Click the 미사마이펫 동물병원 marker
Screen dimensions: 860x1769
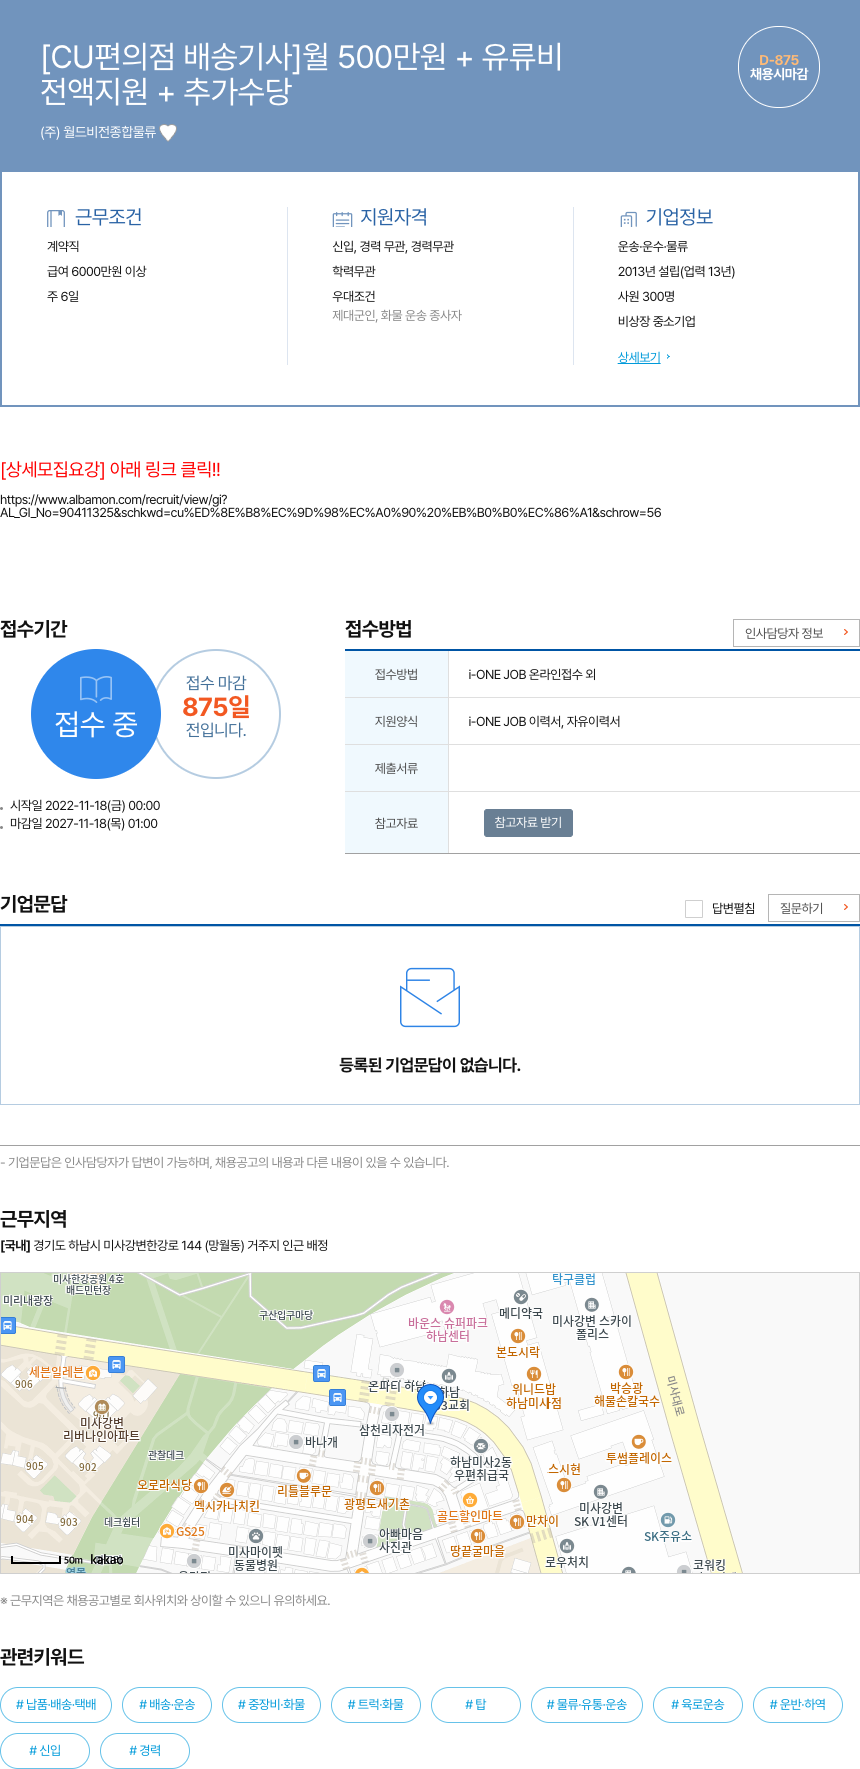coord(256,1536)
